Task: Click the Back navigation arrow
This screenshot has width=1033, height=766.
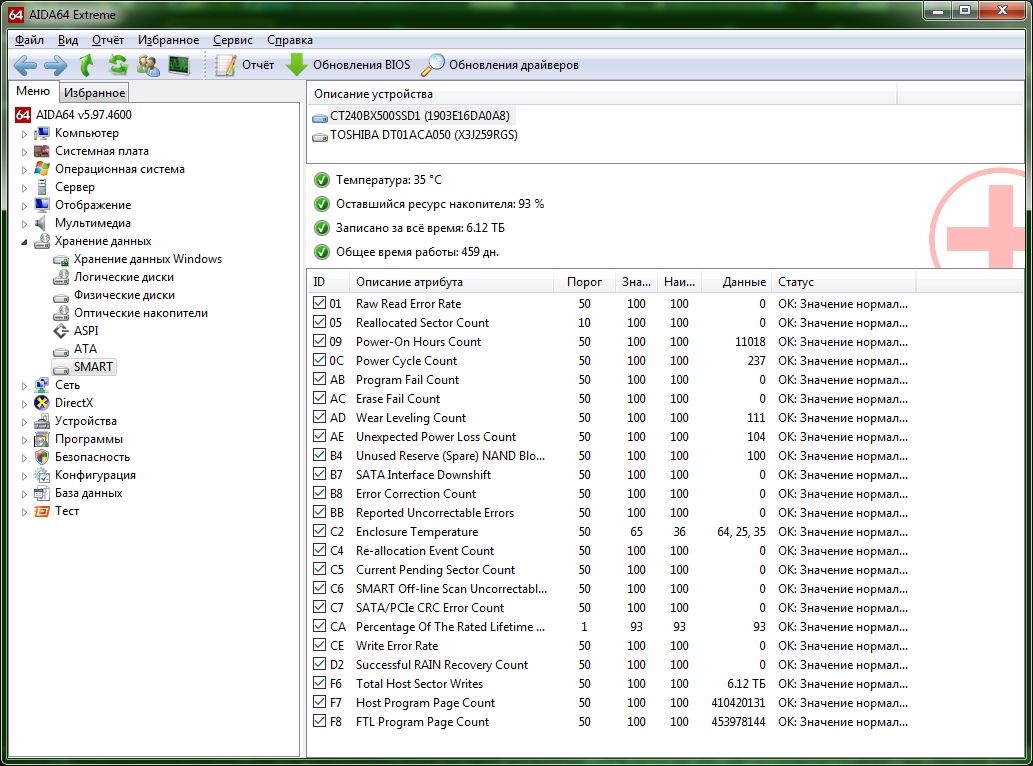Action: (x=25, y=66)
